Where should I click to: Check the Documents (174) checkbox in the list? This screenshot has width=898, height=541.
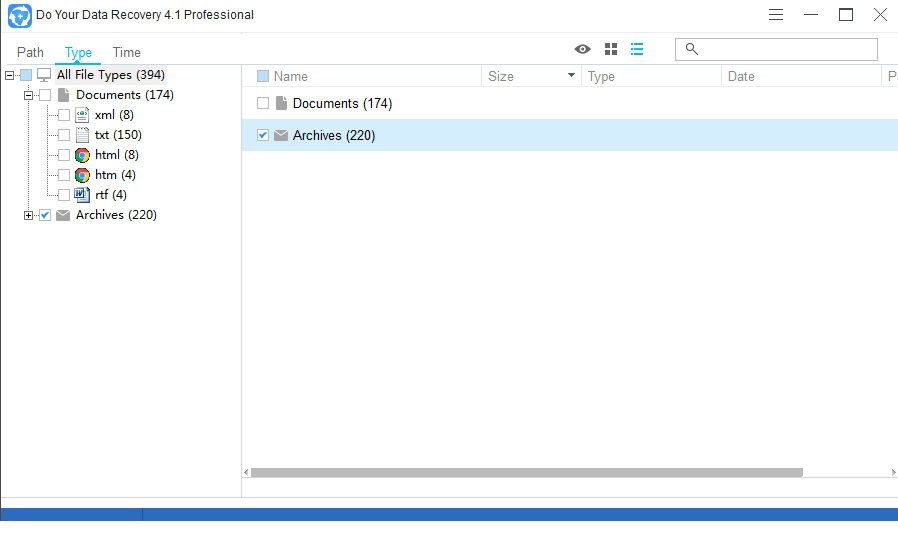(263, 103)
